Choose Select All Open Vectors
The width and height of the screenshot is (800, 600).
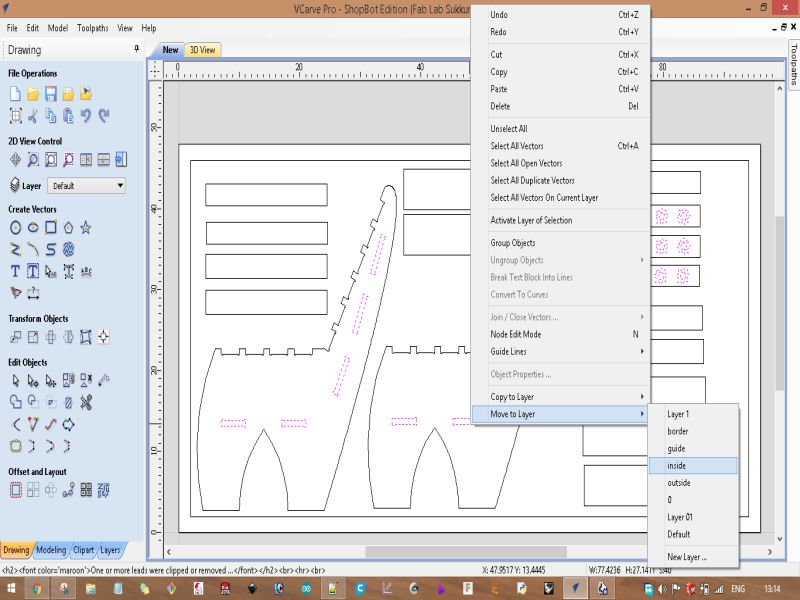pyautogui.click(x=561, y=163)
